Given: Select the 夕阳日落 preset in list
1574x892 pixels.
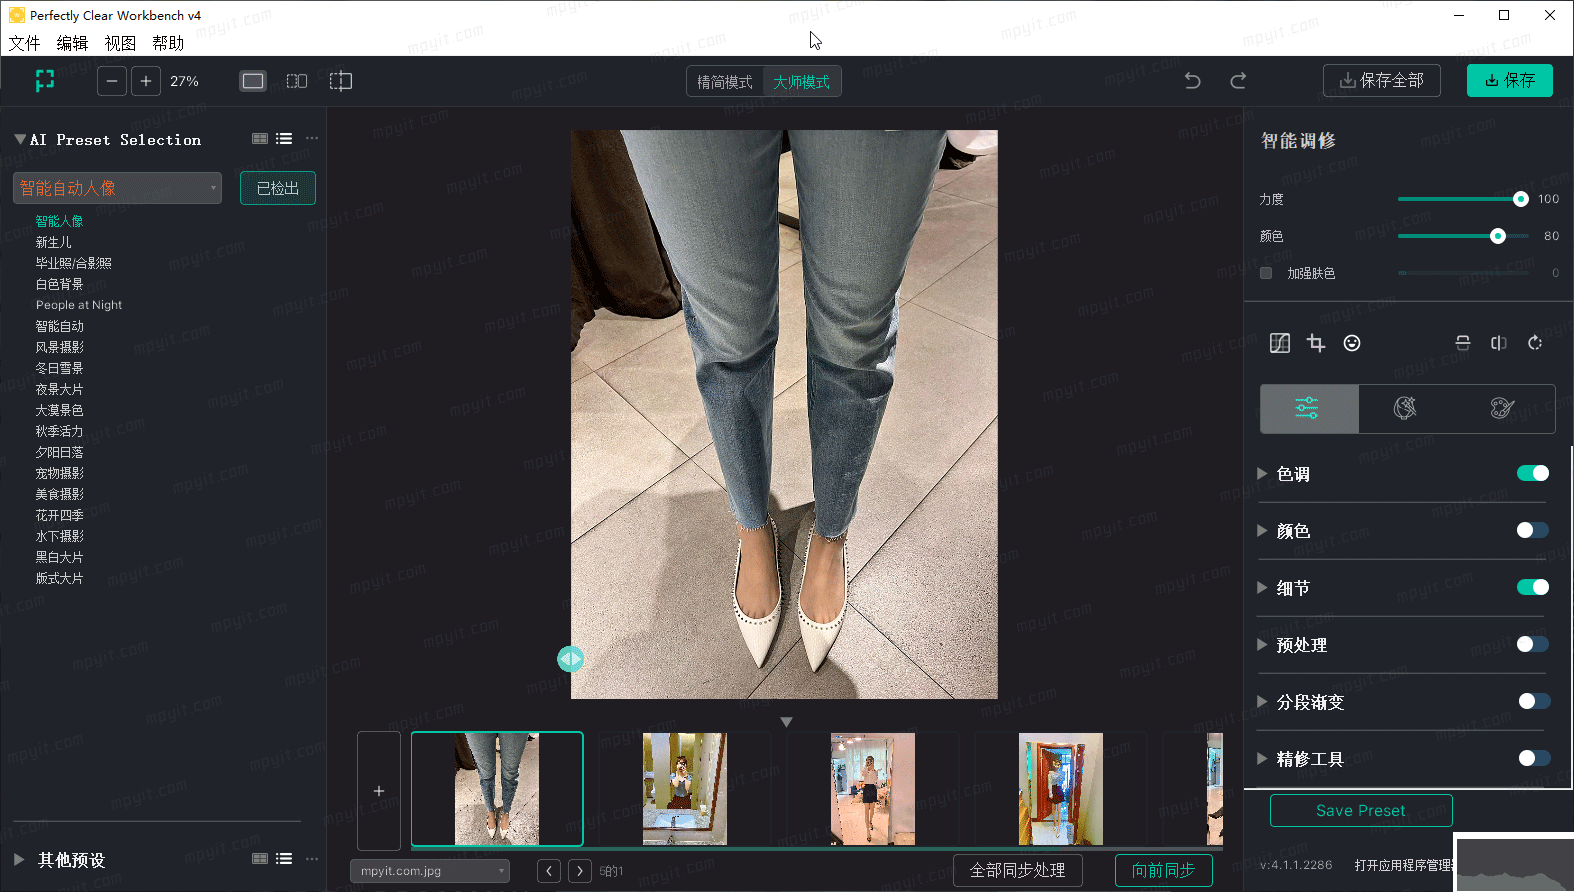Looking at the screenshot, I should [60, 452].
